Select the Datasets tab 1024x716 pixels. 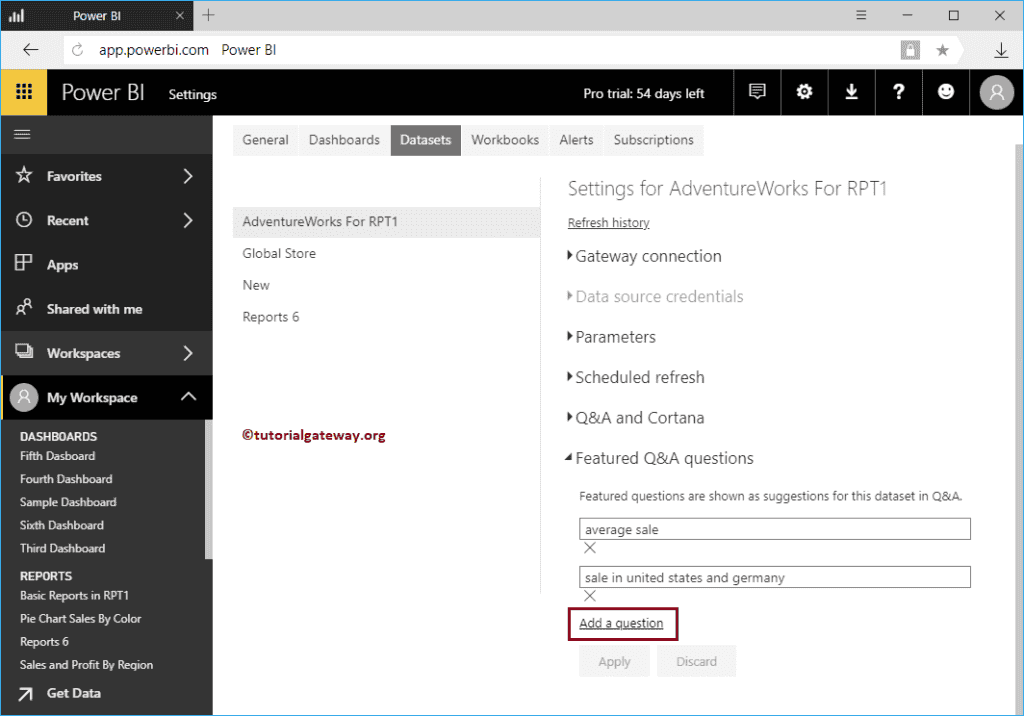click(426, 140)
